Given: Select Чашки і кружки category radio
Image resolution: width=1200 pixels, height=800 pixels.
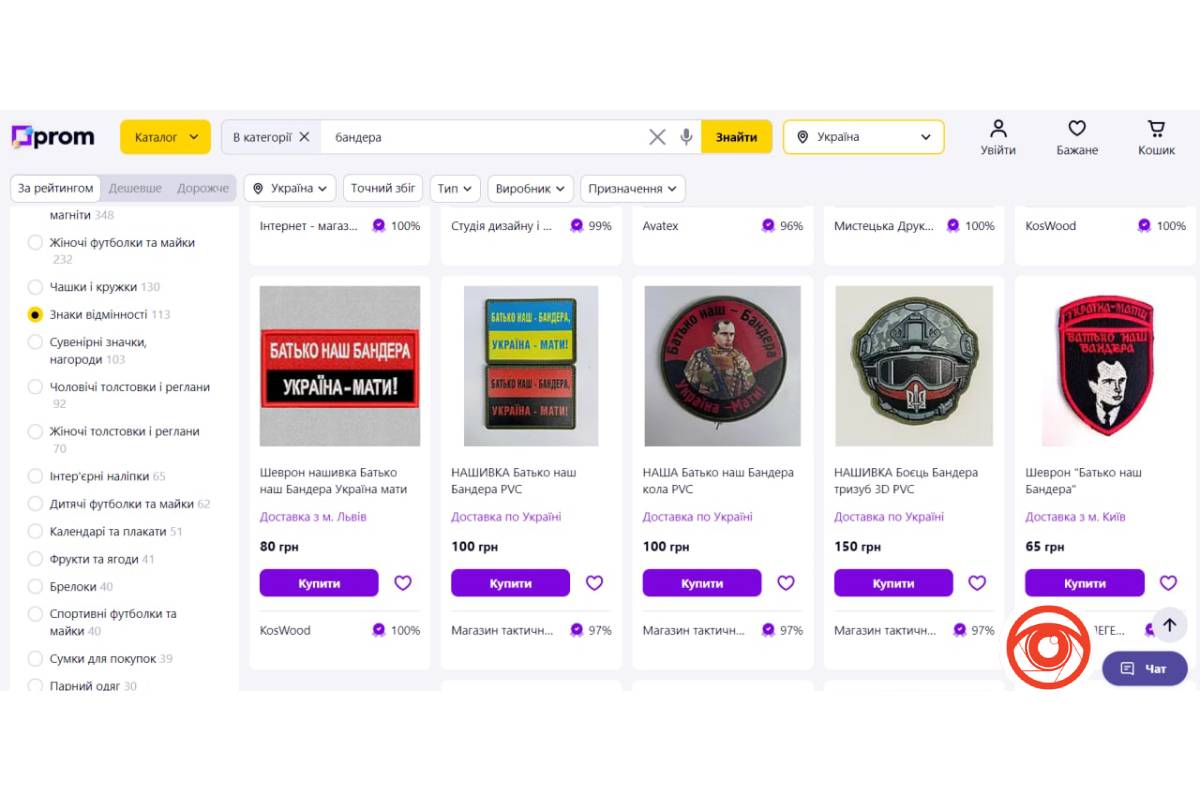Looking at the screenshot, I should (x=35, y=287).
